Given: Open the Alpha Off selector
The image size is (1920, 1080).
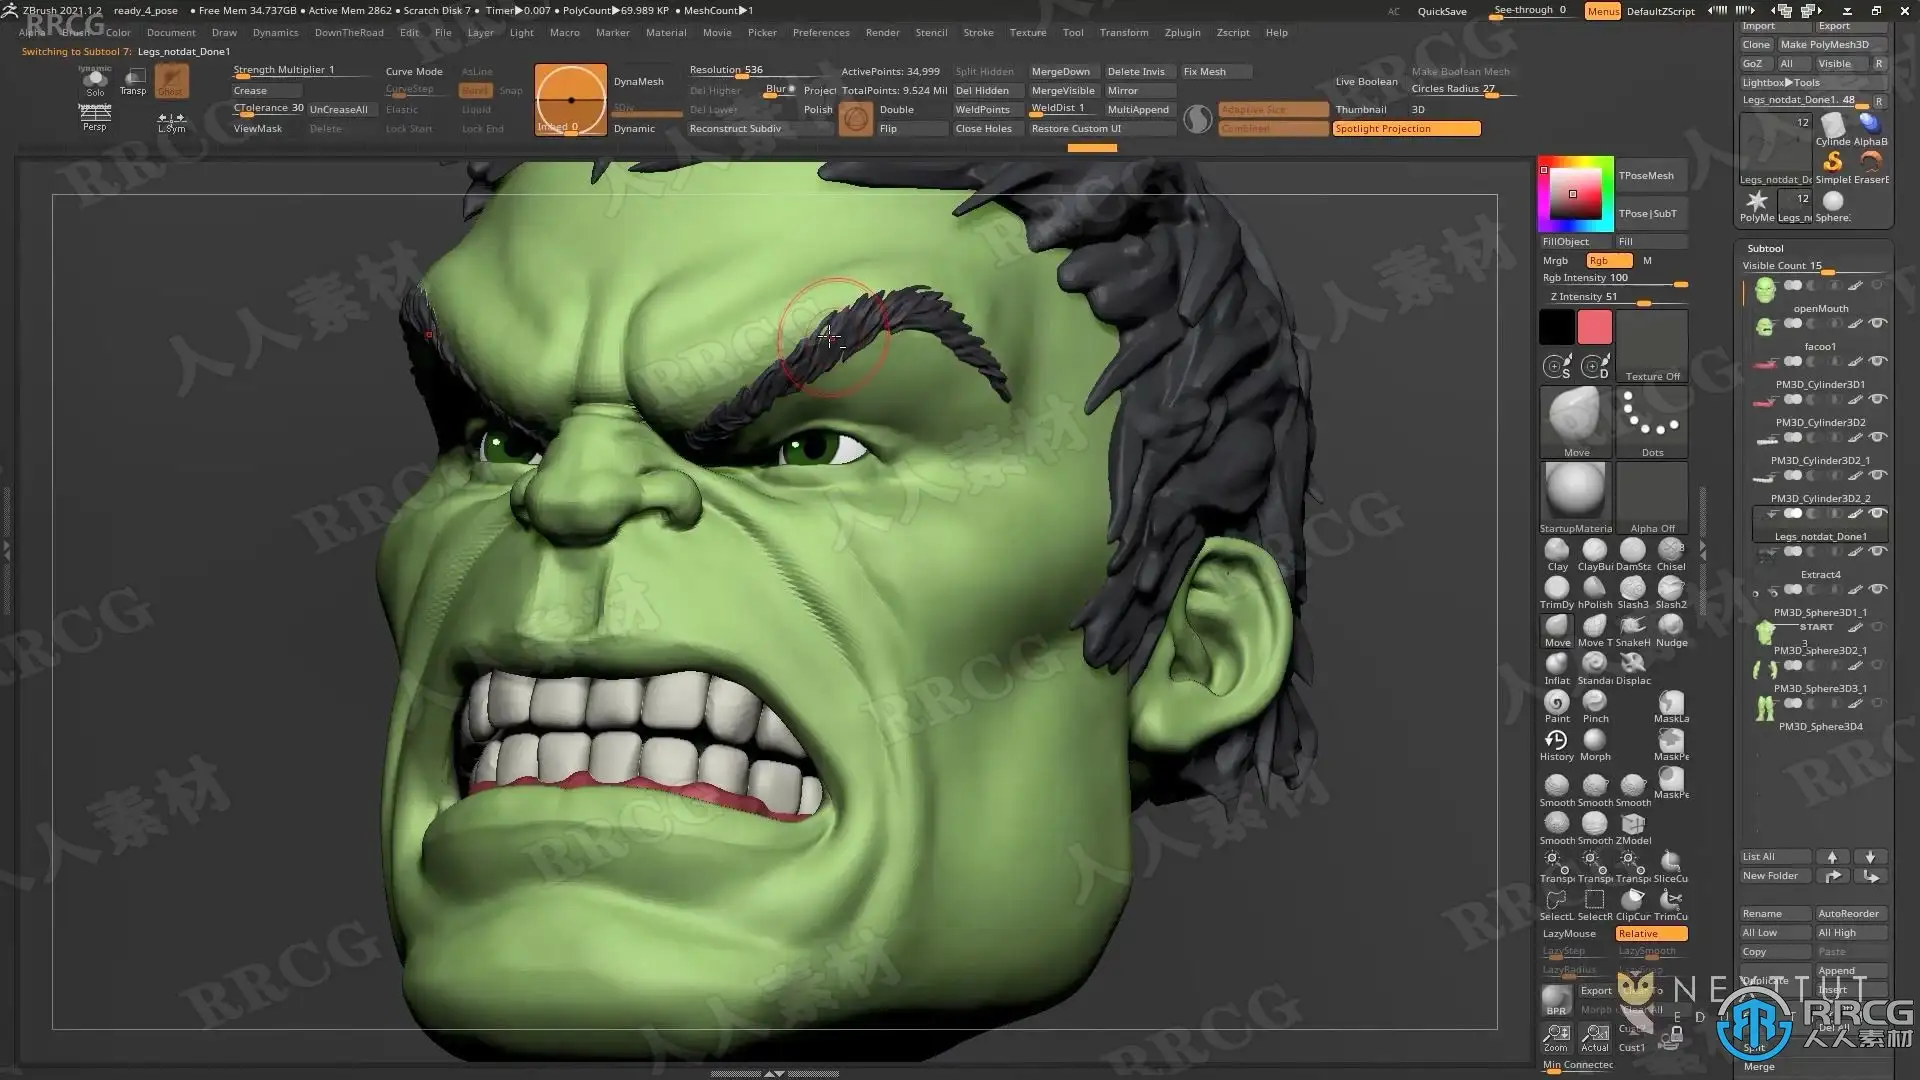Looking at the screenshot, I should (1652, 497).
